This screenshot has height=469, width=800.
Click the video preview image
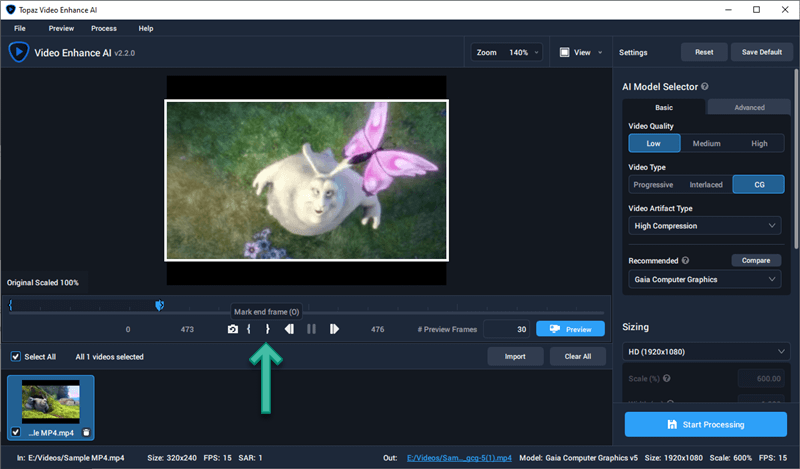[x=306, y=180]
